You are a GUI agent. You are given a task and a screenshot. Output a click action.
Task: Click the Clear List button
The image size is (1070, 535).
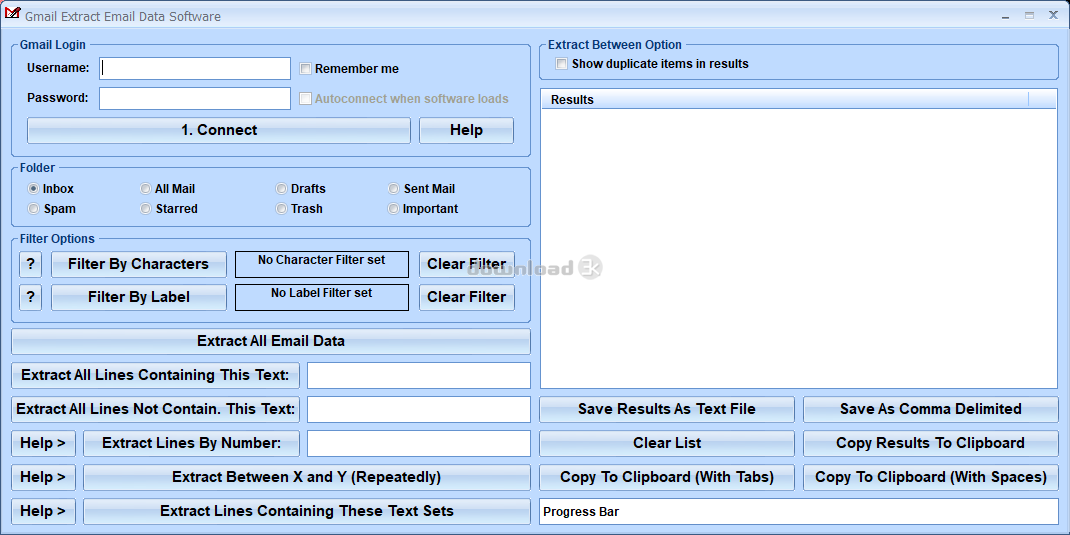click(x=667, y=443)
